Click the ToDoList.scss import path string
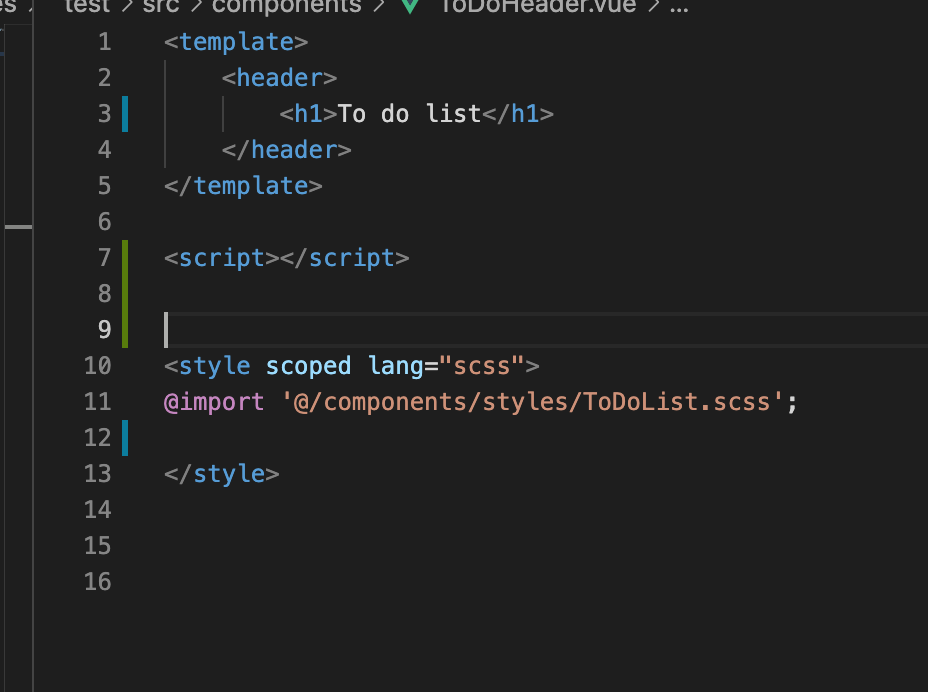 [532, 402]
